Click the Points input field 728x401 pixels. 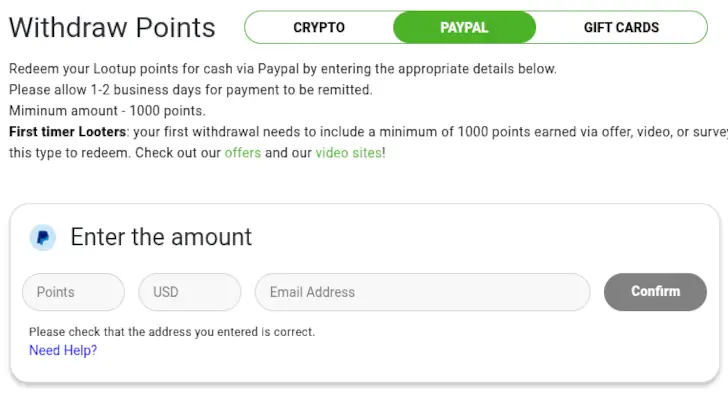[x=73, y=292]
